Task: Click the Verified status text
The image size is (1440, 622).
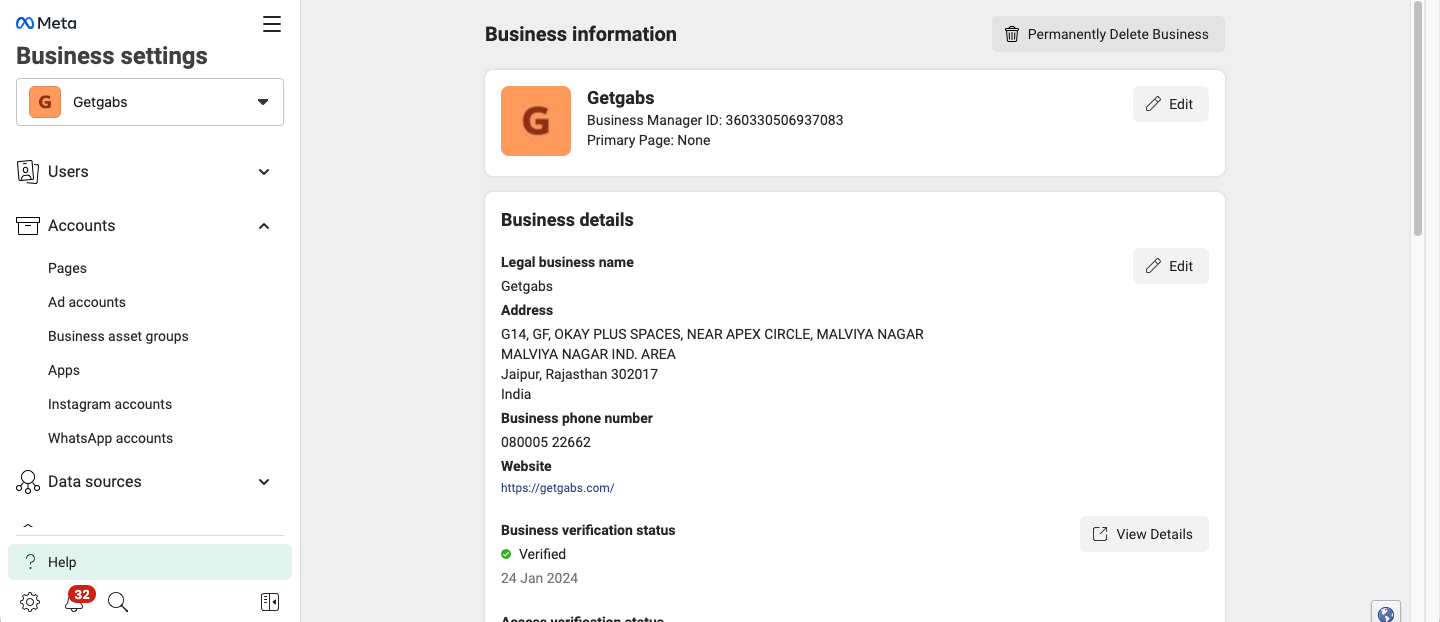Action: click(x=542, y=554)
